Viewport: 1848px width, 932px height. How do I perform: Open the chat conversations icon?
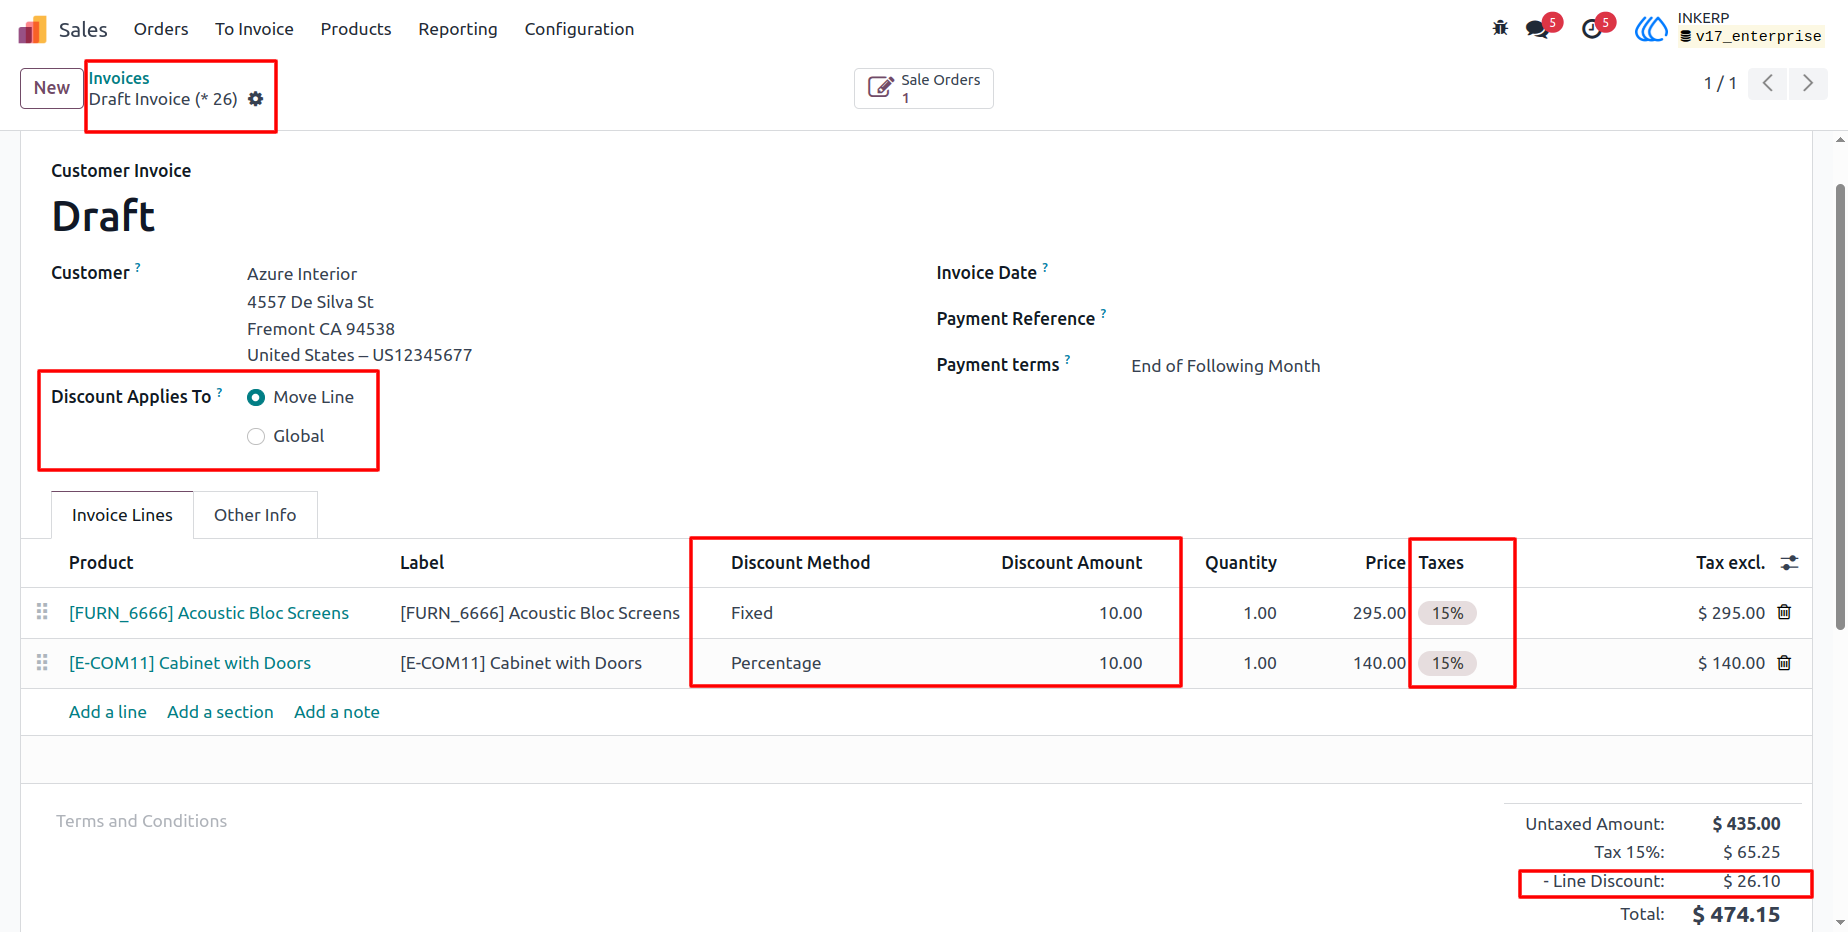(1537, 29)
